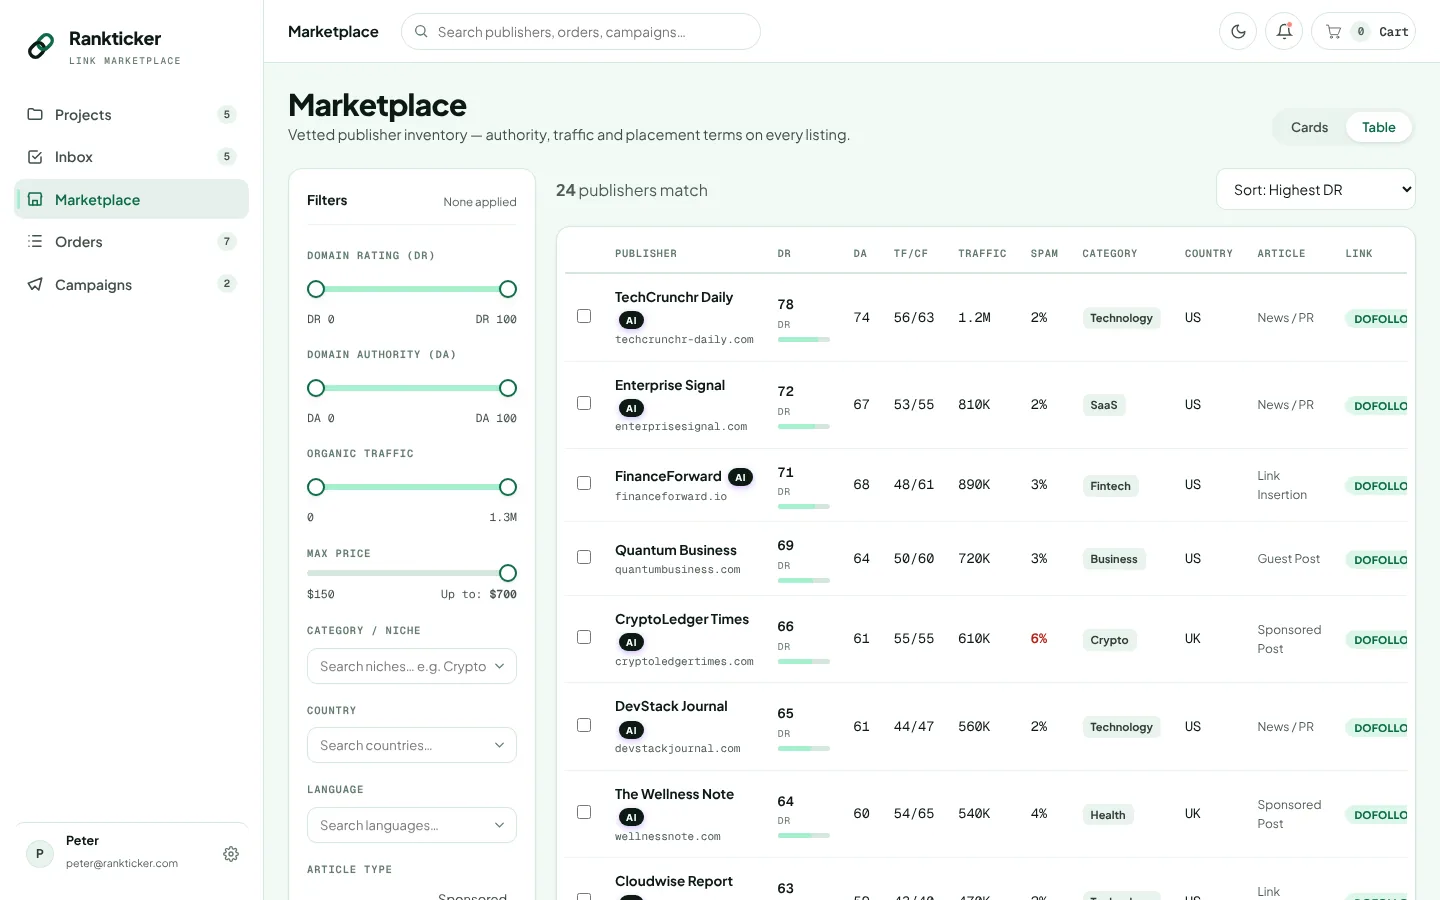Click the Organic Traffic maximum slider handle
The width and height of the screenshot is (1440, 900).
[508, 487]
